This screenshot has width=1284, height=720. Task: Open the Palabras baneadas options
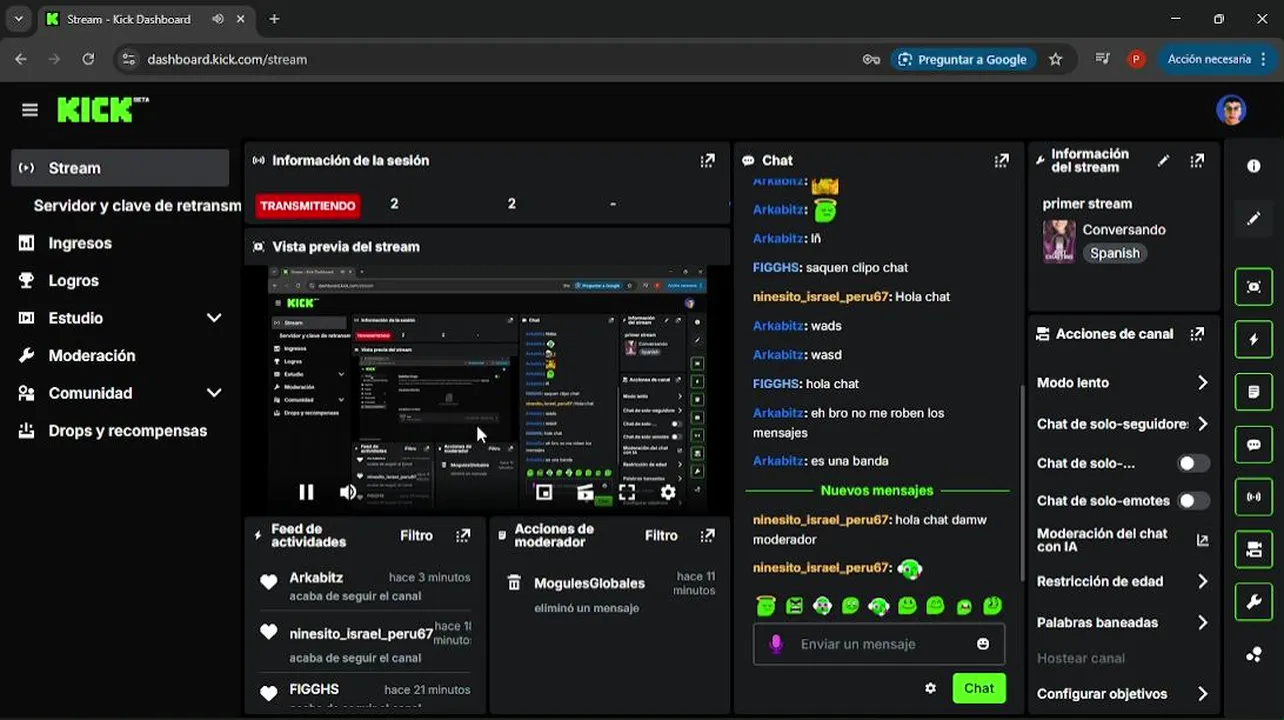pyautogui.click(x=1123, y=622)
